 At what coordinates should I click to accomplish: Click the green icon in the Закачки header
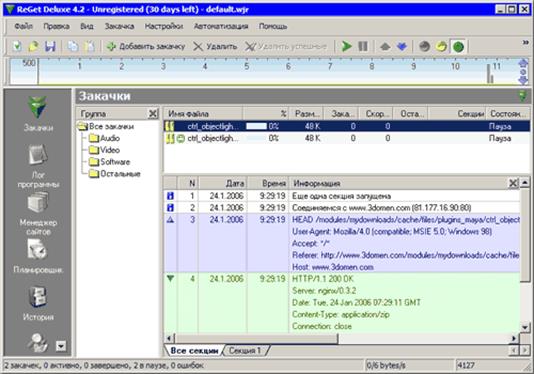coord(522,96)
